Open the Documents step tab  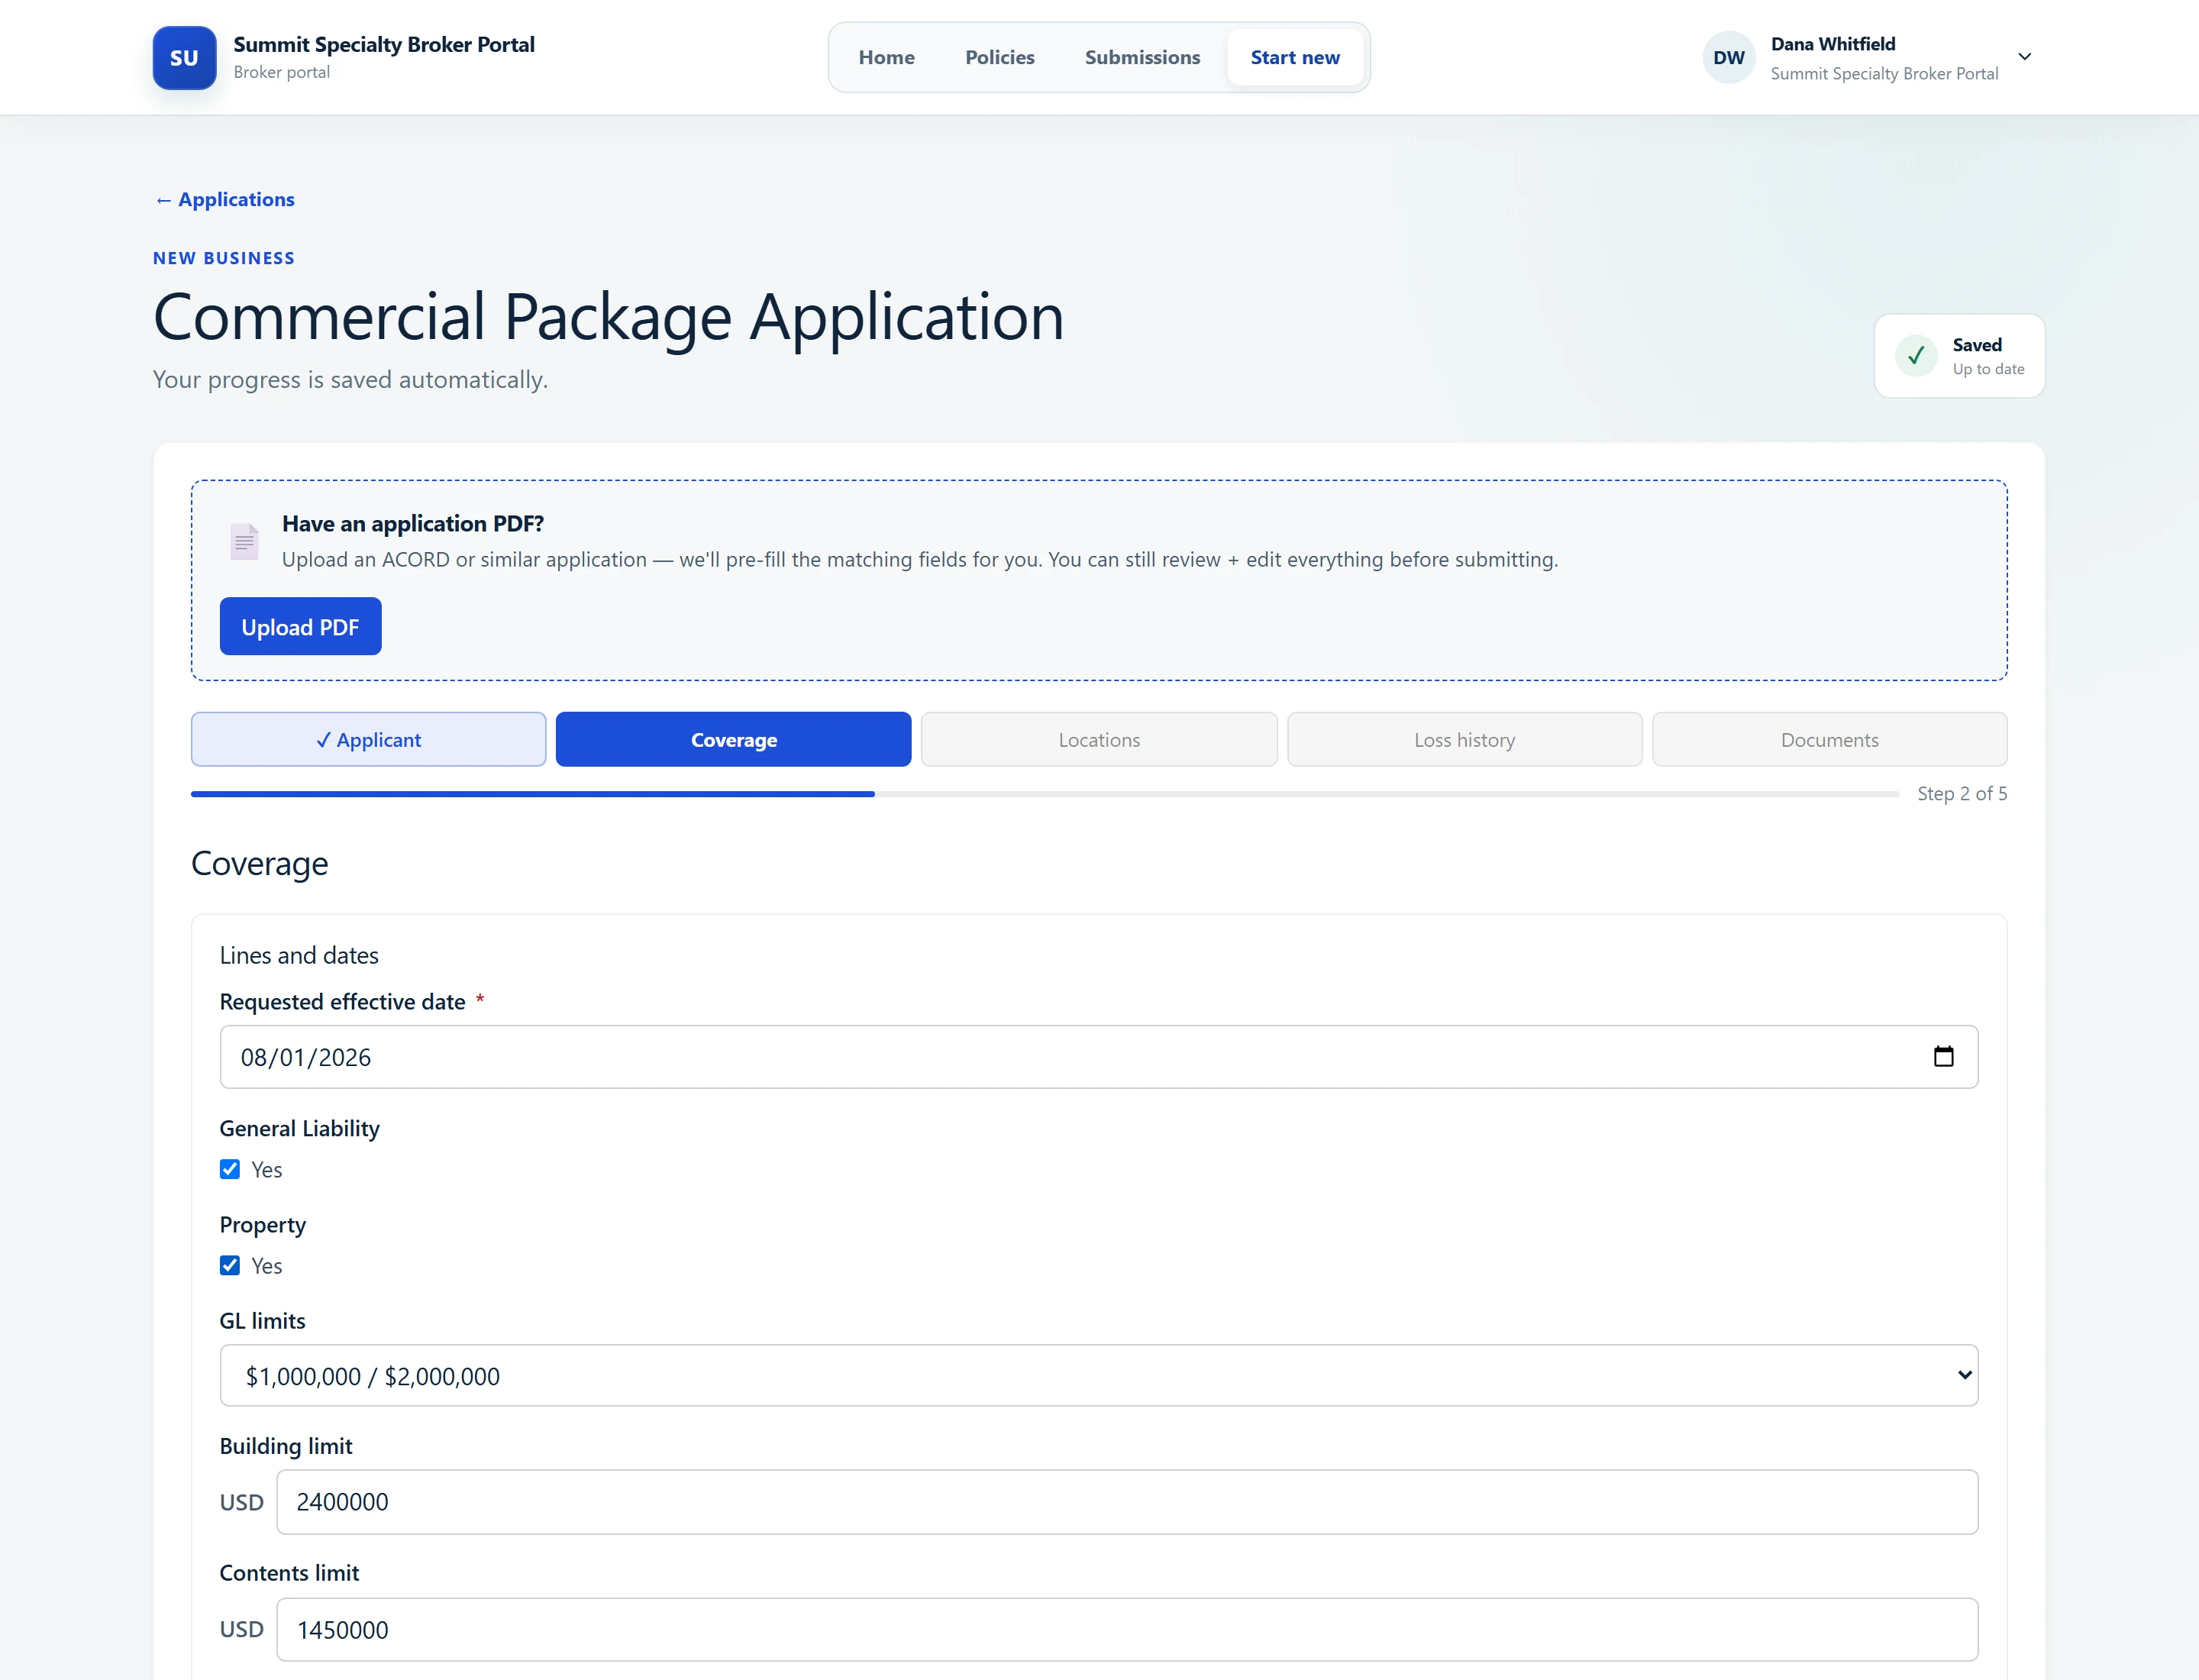(x=1830, y=740)
